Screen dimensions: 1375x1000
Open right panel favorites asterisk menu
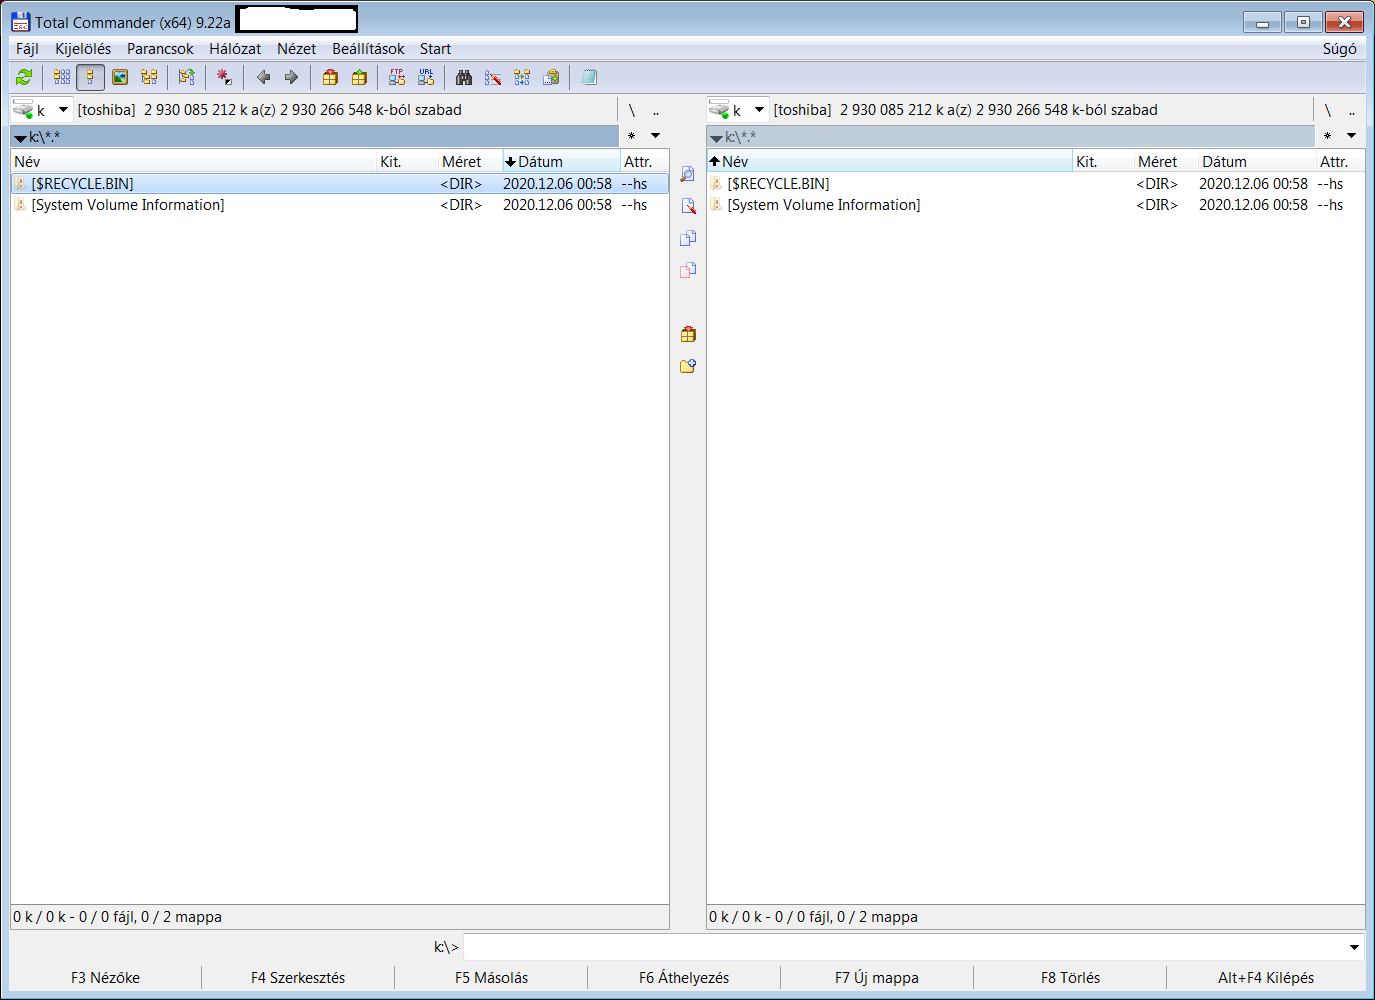point(1327,136)
